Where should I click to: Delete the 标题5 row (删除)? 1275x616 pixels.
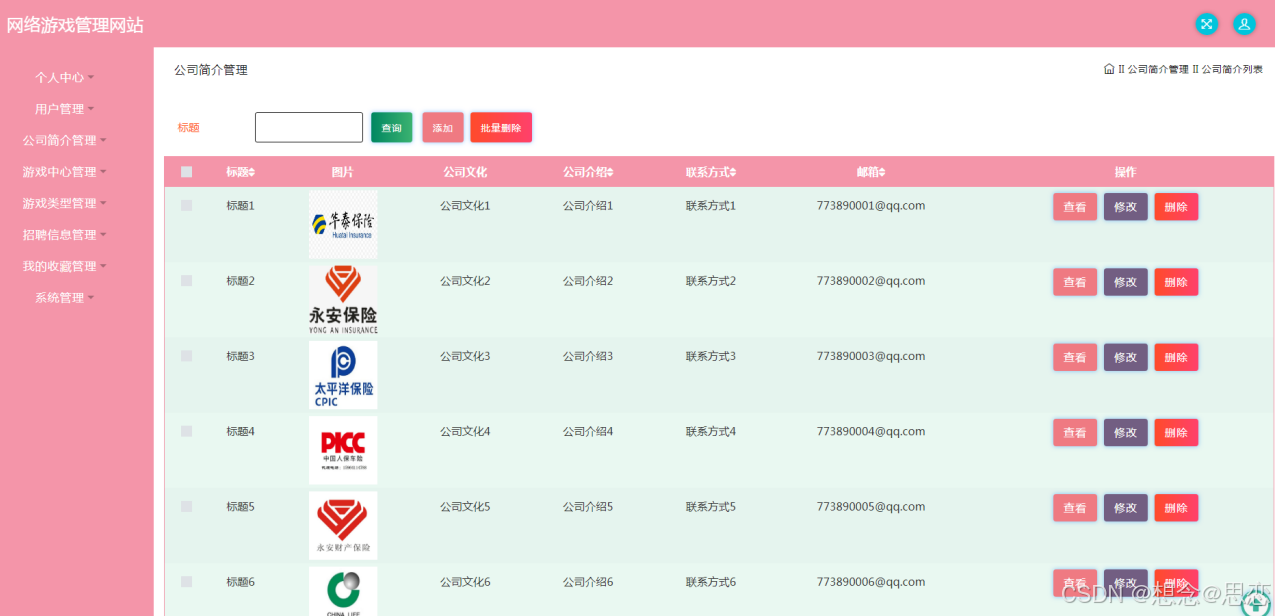click(1176, 508)
